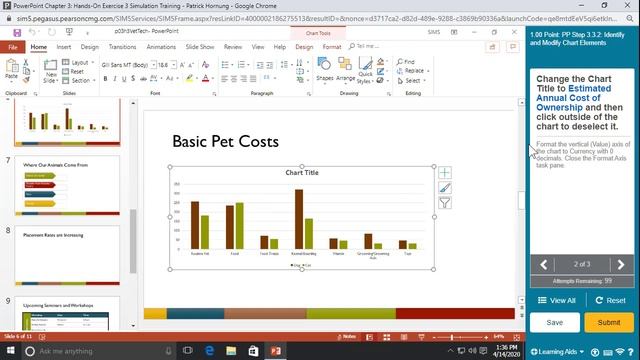
Task: Click the Submit button
Action: tap(609, 322)
